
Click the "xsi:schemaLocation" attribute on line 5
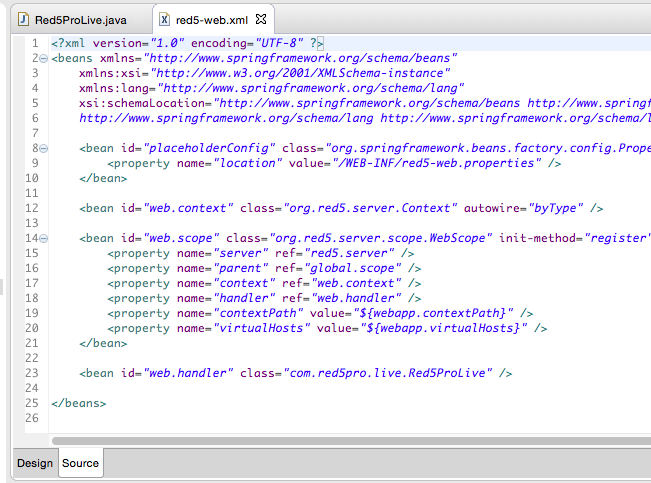coord(142,103)
